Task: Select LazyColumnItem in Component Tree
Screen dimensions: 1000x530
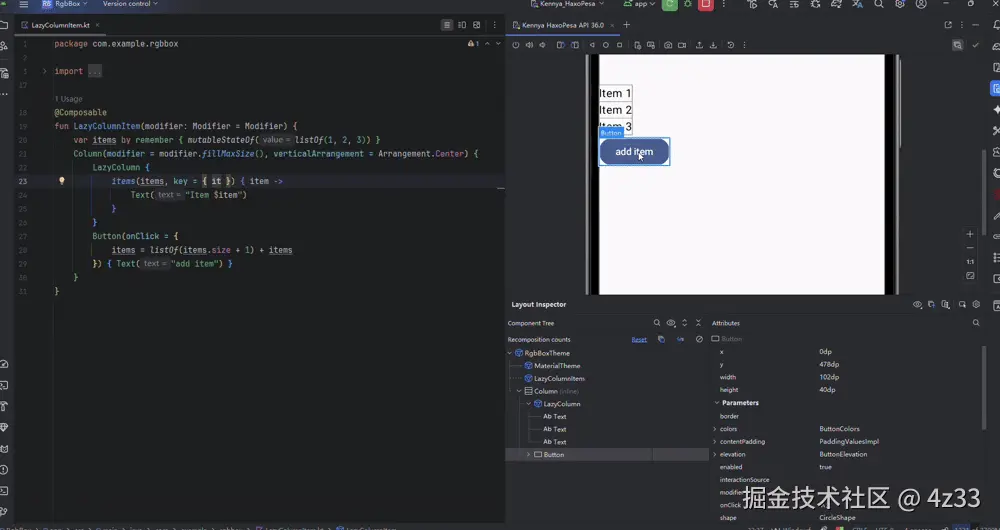Action: click(559, 379)
